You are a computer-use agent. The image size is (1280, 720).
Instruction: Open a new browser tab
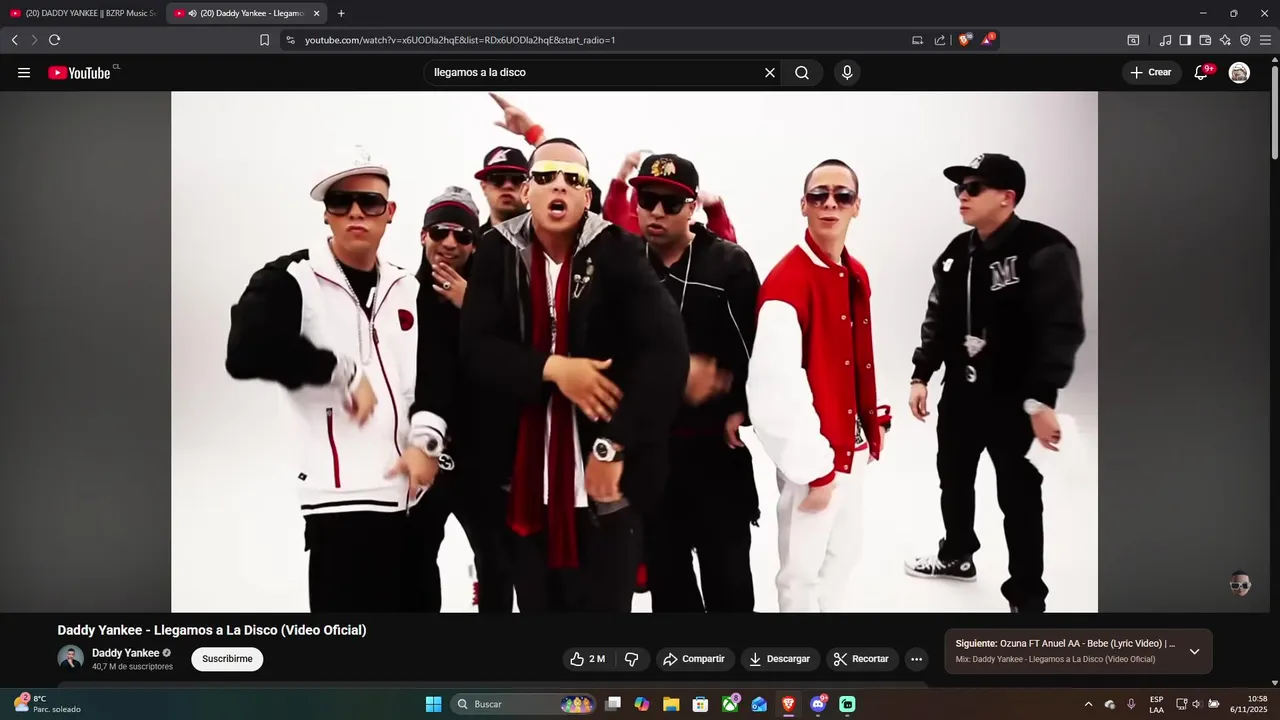tap(341, 13)
